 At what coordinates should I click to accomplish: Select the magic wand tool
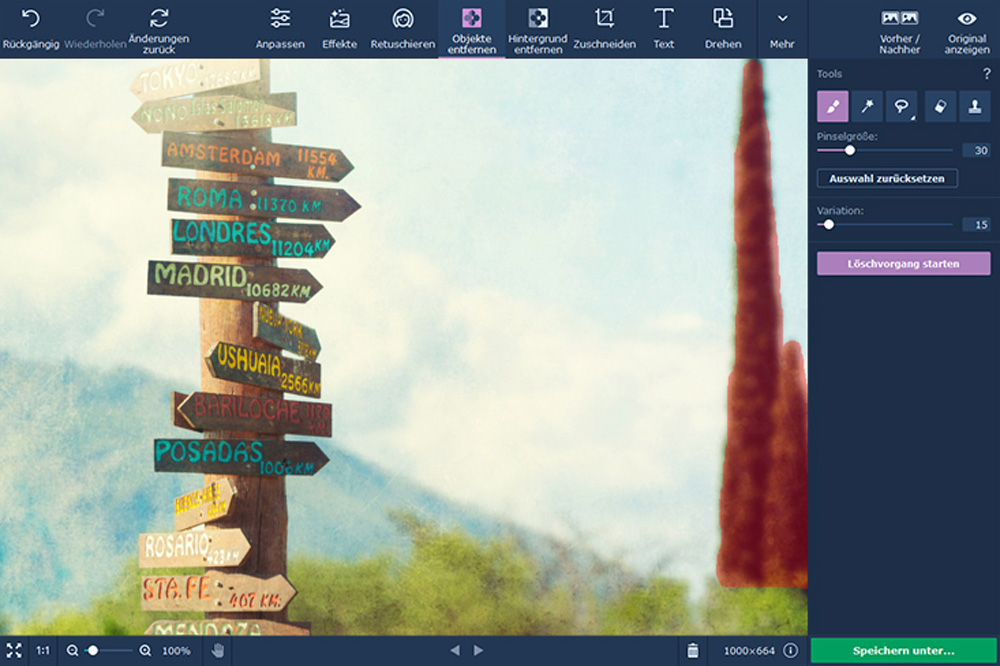(x=867, y=106)
